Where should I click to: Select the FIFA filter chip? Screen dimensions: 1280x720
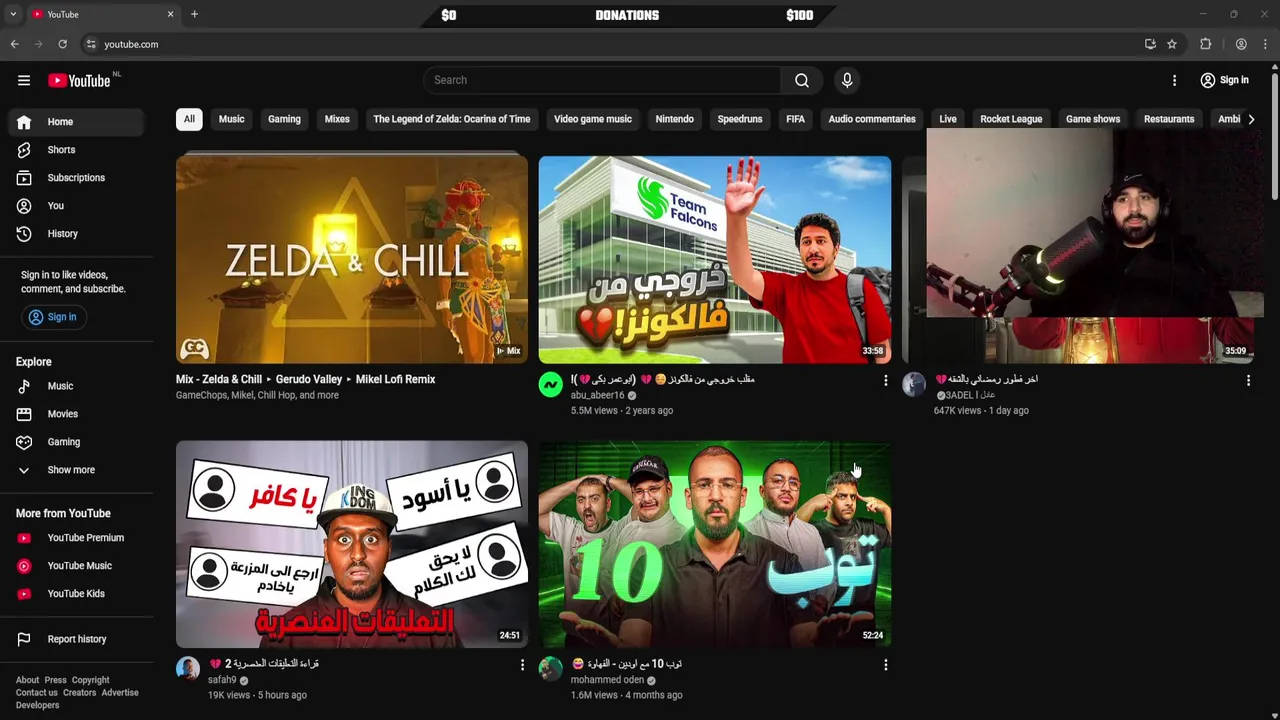795,119
